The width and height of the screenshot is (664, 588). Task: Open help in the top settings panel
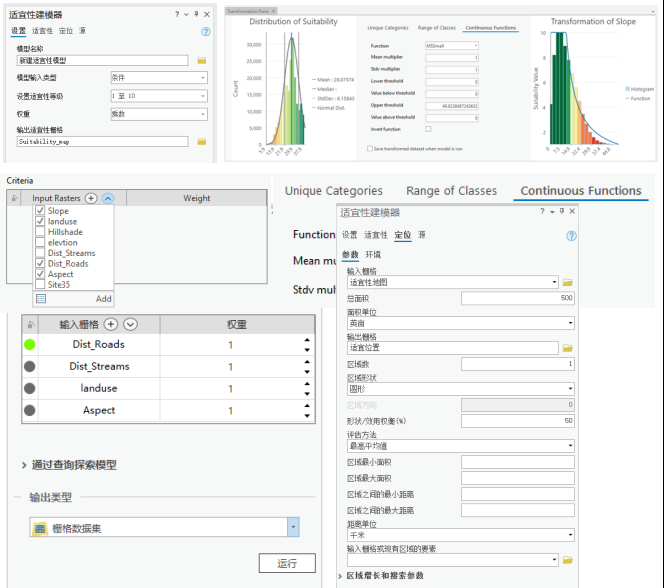(205, 32)
